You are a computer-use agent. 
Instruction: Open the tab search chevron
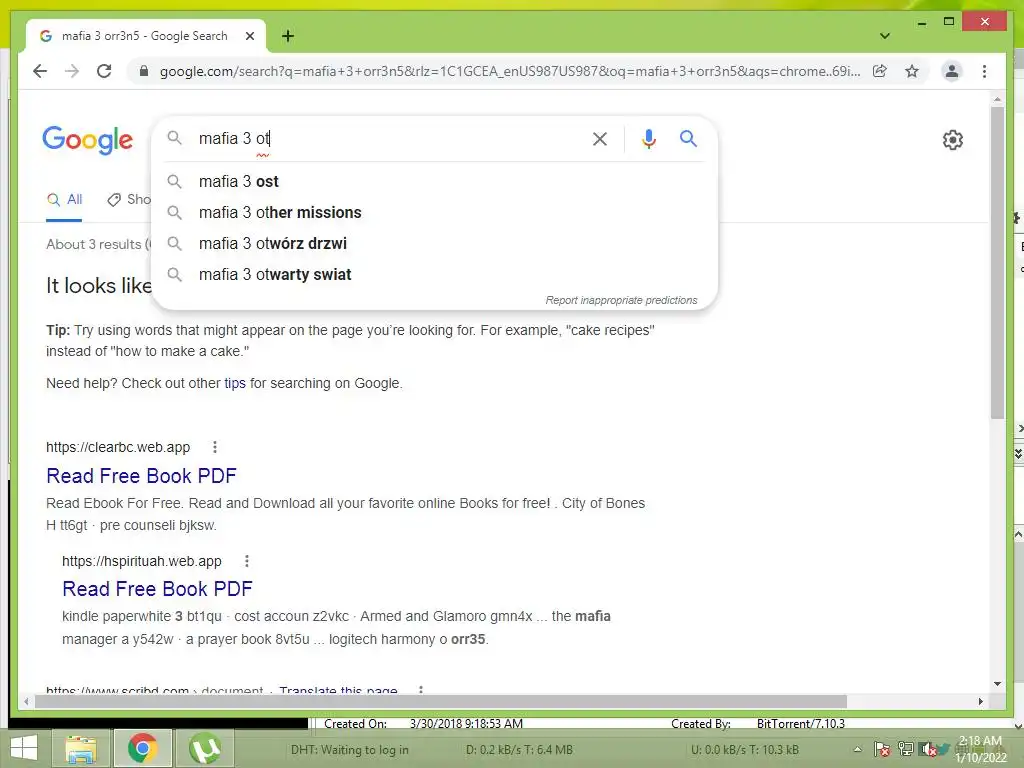pos(884,36)
